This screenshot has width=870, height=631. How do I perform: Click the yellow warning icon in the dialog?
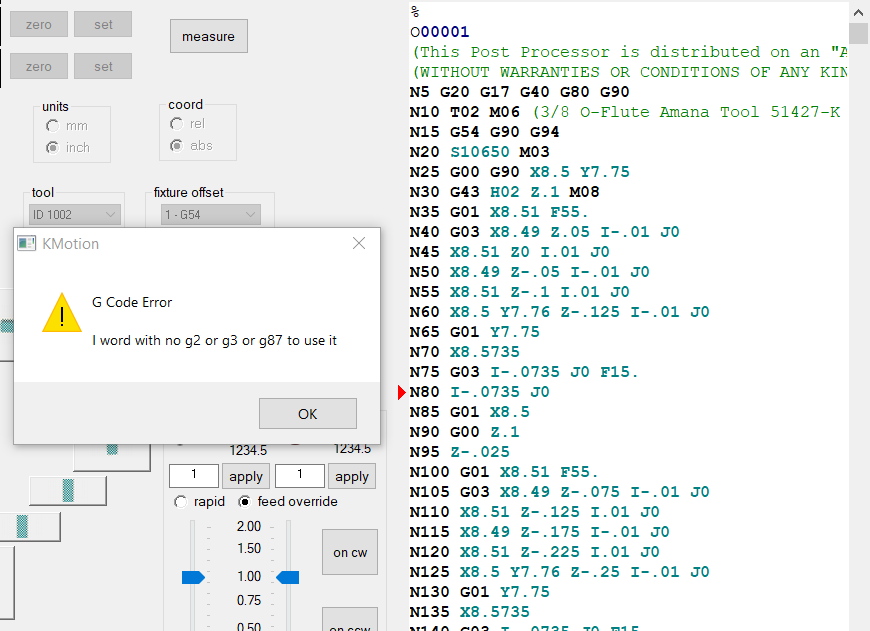pyautogui.click(x=62, y=313)
